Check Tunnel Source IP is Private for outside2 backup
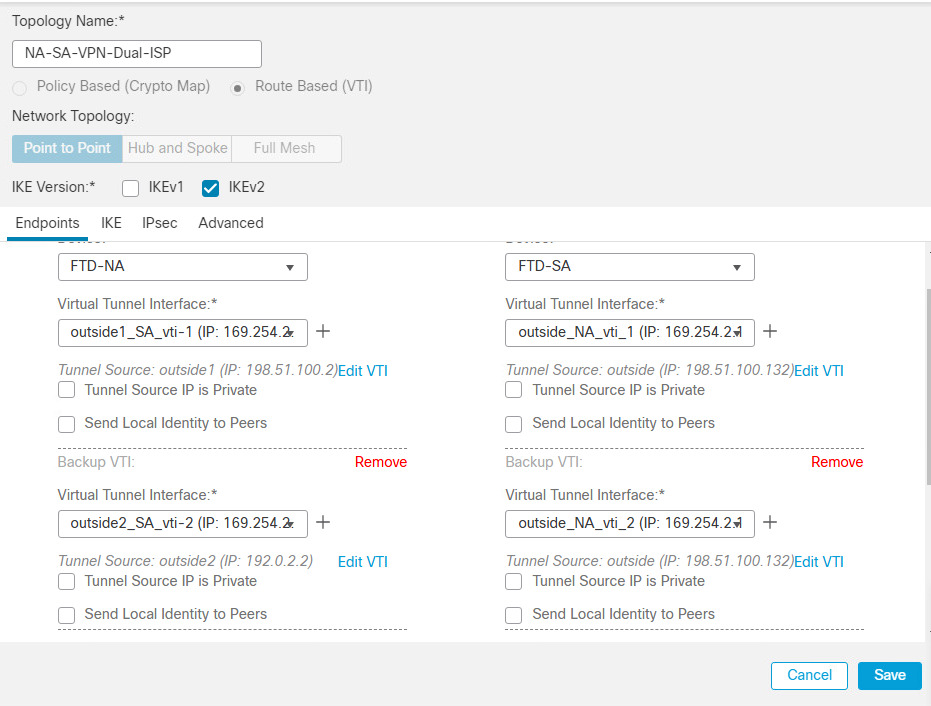This screenshot has width=931, height=706. click(x=66, y=581)
